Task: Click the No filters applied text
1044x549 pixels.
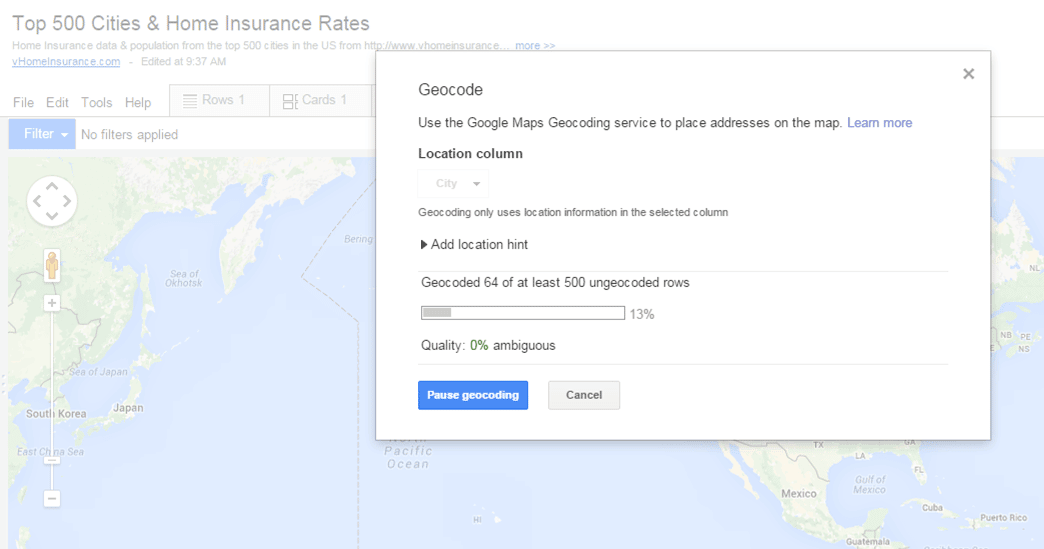Action: point(129,135)
